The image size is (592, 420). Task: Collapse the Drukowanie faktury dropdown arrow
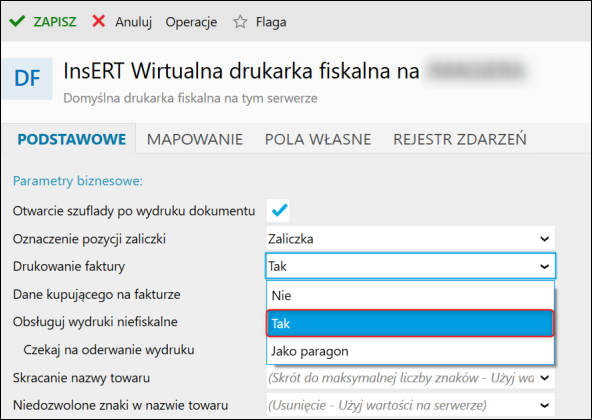point(544,267)
